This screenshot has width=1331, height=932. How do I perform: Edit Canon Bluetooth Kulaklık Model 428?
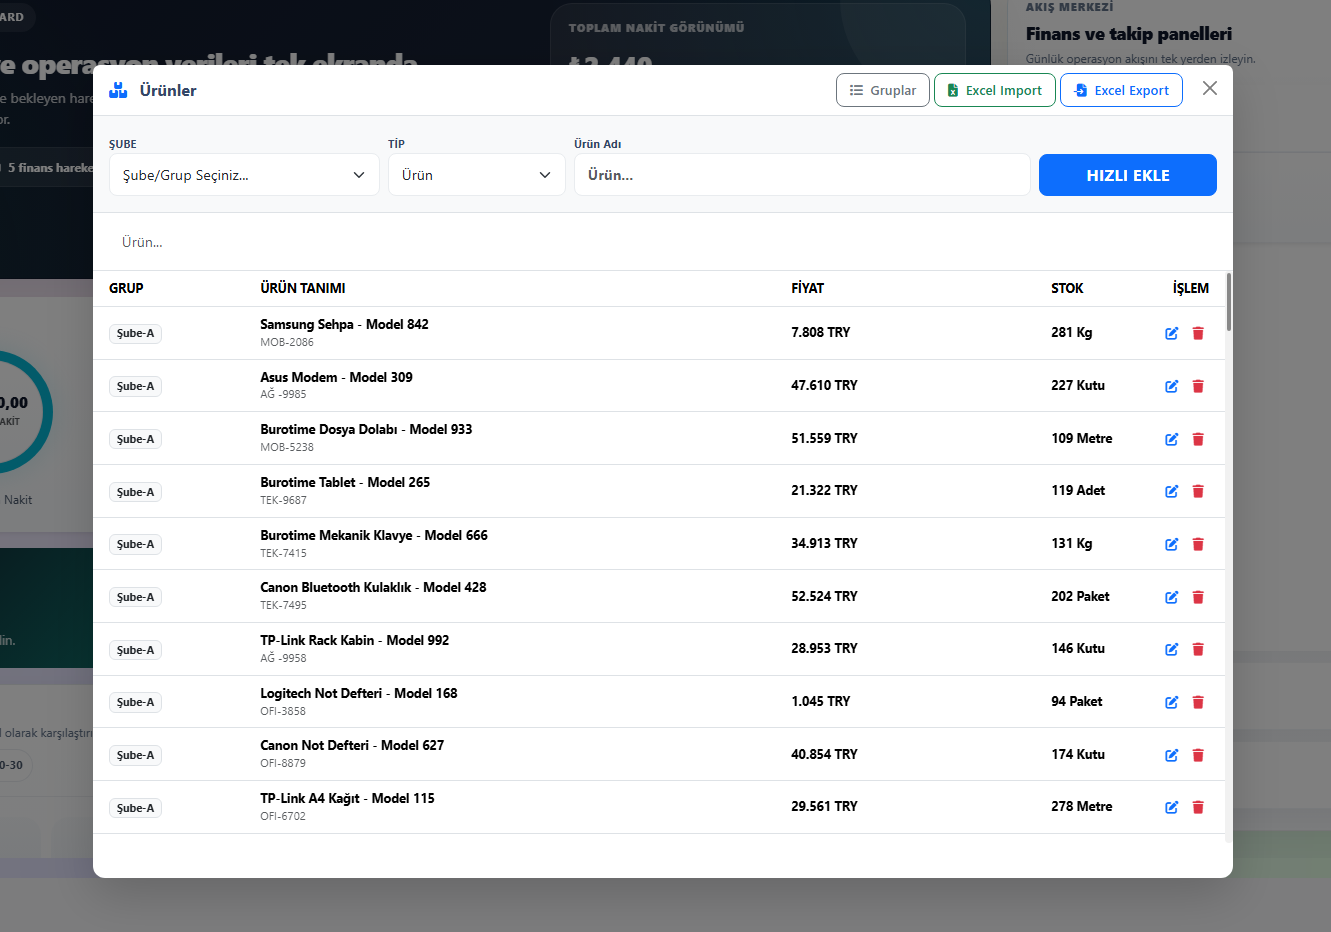pos(1172,597)
